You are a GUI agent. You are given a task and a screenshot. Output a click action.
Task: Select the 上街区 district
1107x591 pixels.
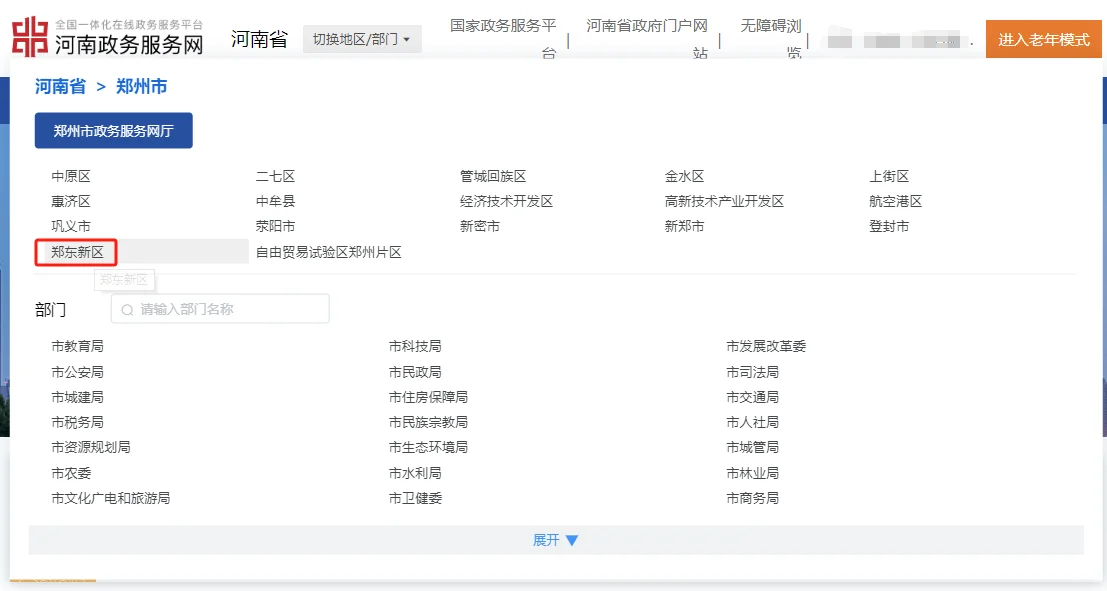889,177
